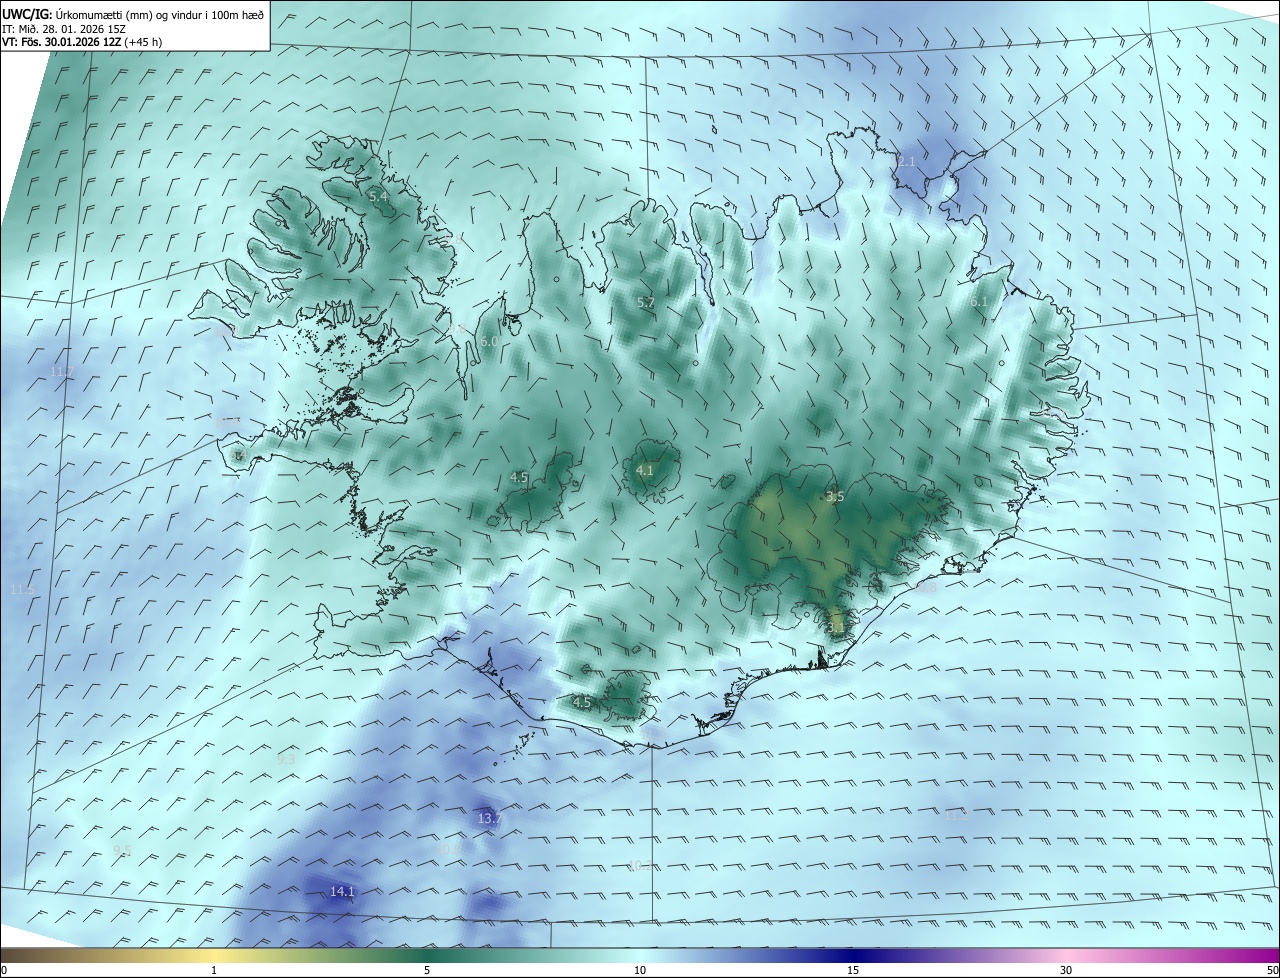
Task: Click the 6.1 value in northeast Iceland
Action: pos(978,301)
